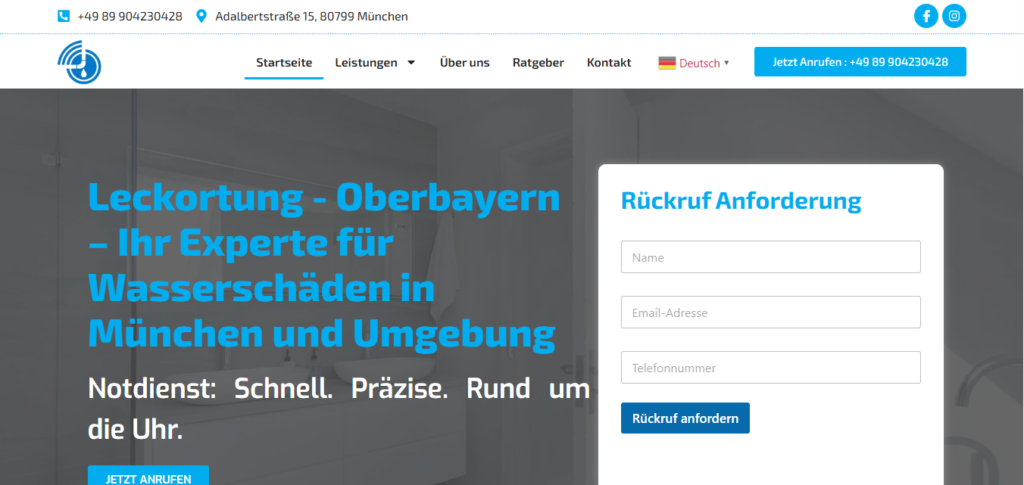Open the Instagram profile icon
The width and height of the screenshot is (1024, 485).
[x=954, y=16]
